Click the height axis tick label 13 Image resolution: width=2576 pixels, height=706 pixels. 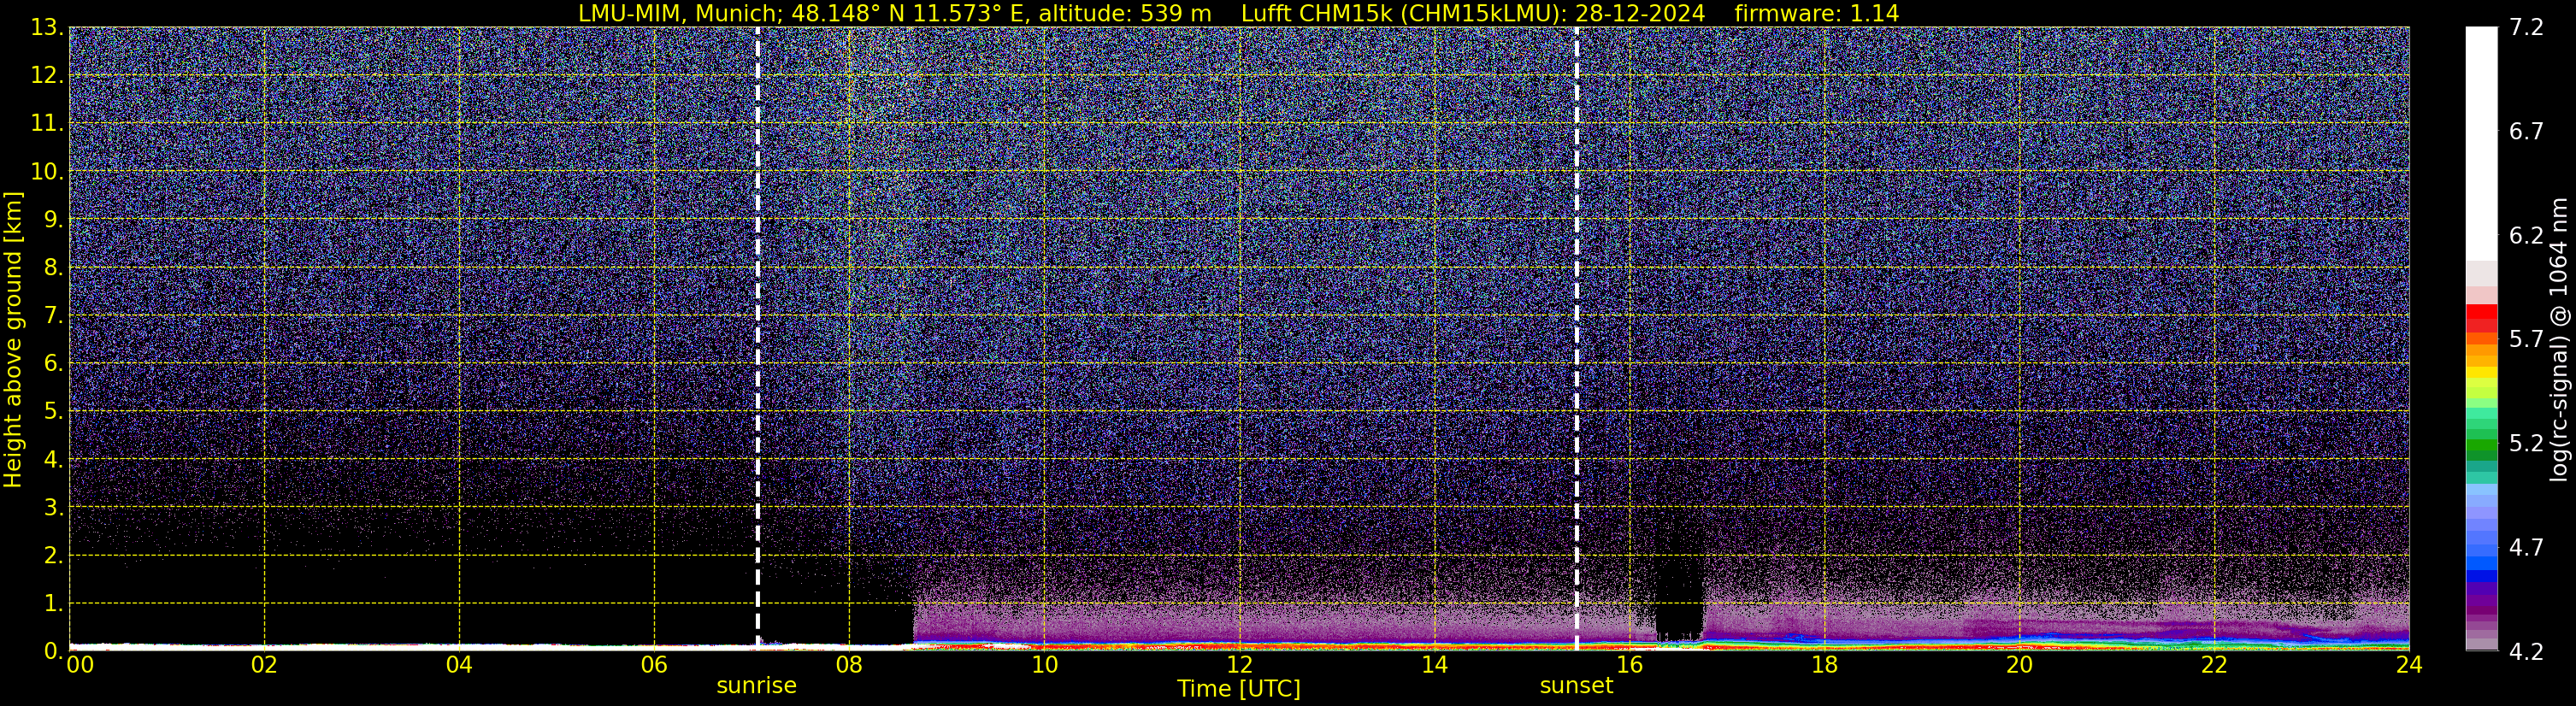tap(46, 28)
